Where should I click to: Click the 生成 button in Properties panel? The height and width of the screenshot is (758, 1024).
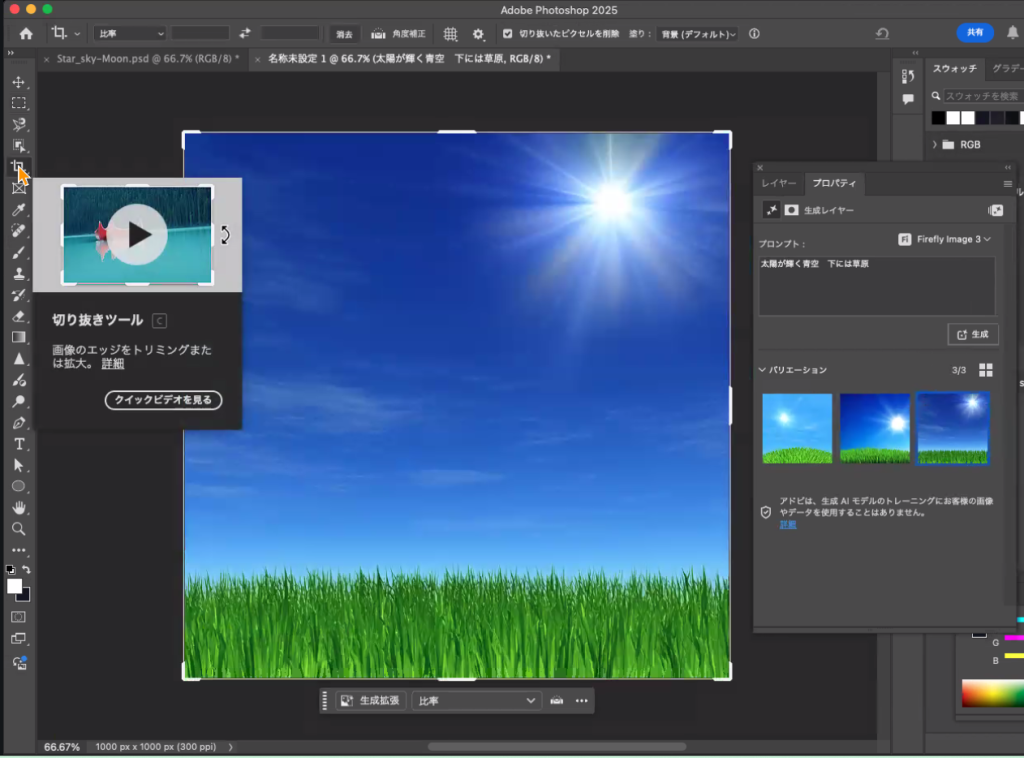coord(972,334)
